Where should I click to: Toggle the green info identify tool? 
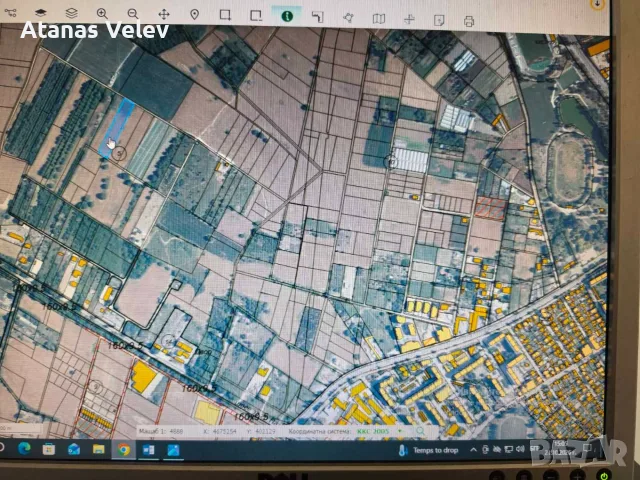pyautogui.click(x=287, y=16)
